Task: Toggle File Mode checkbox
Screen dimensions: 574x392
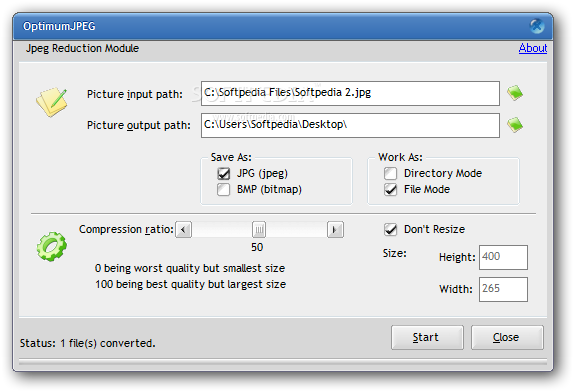Action: 391,190
